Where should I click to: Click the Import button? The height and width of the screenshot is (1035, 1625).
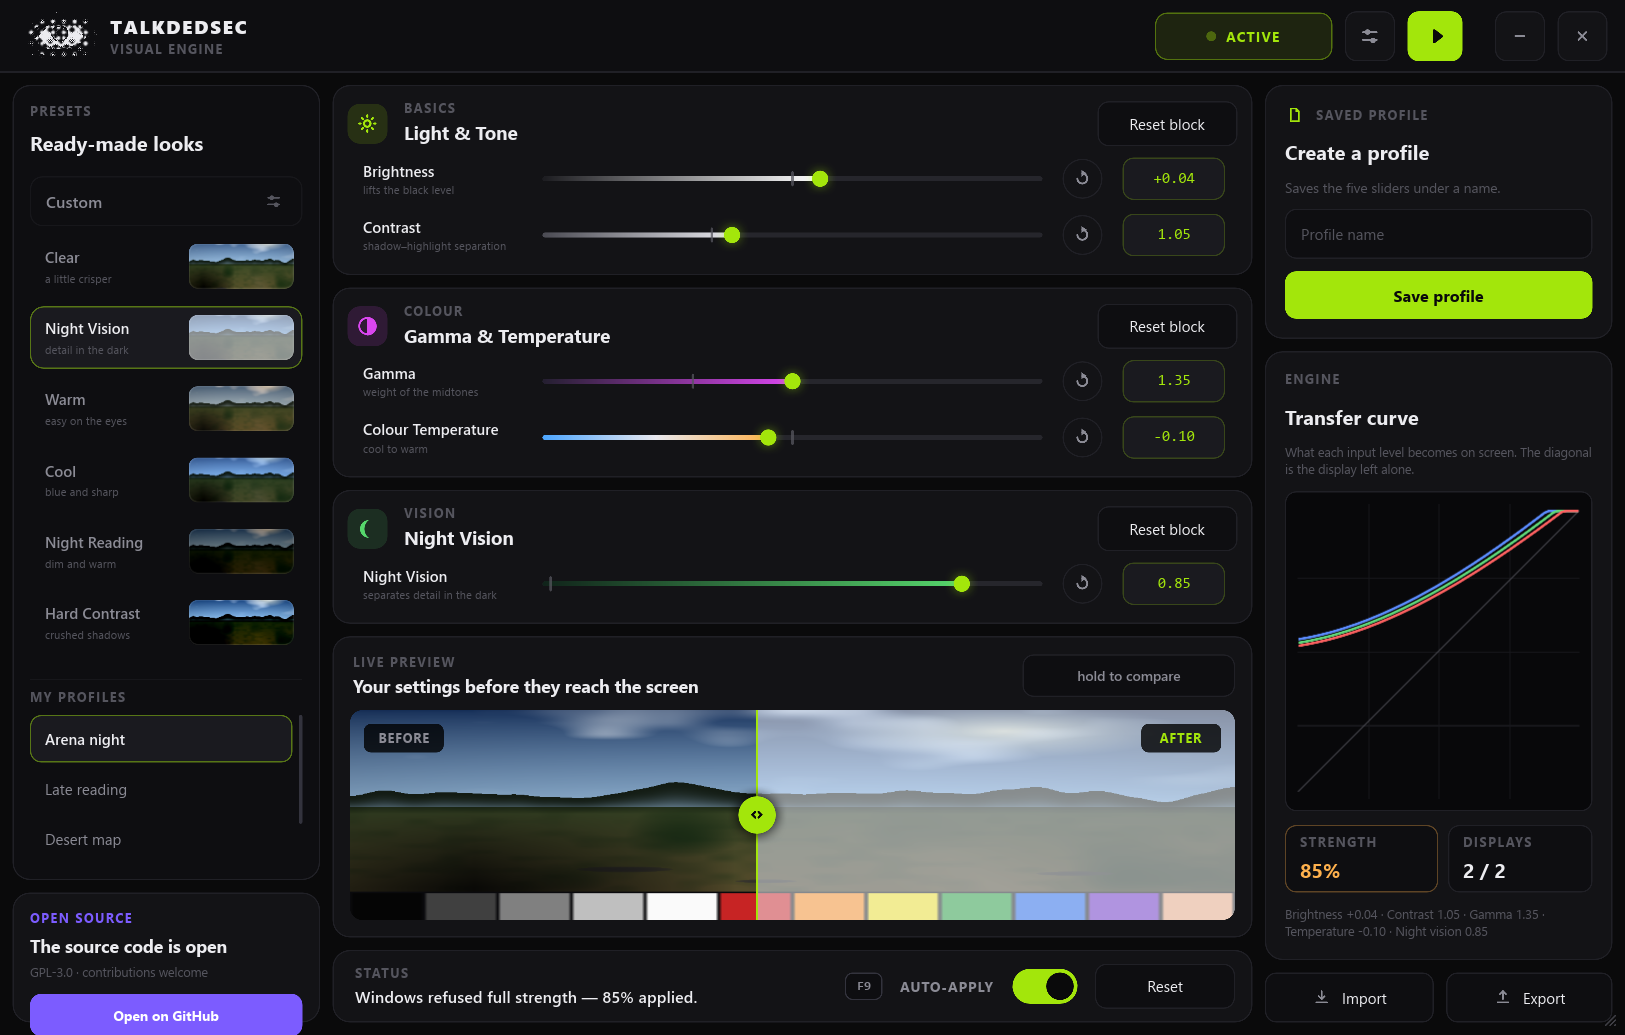1349,997
